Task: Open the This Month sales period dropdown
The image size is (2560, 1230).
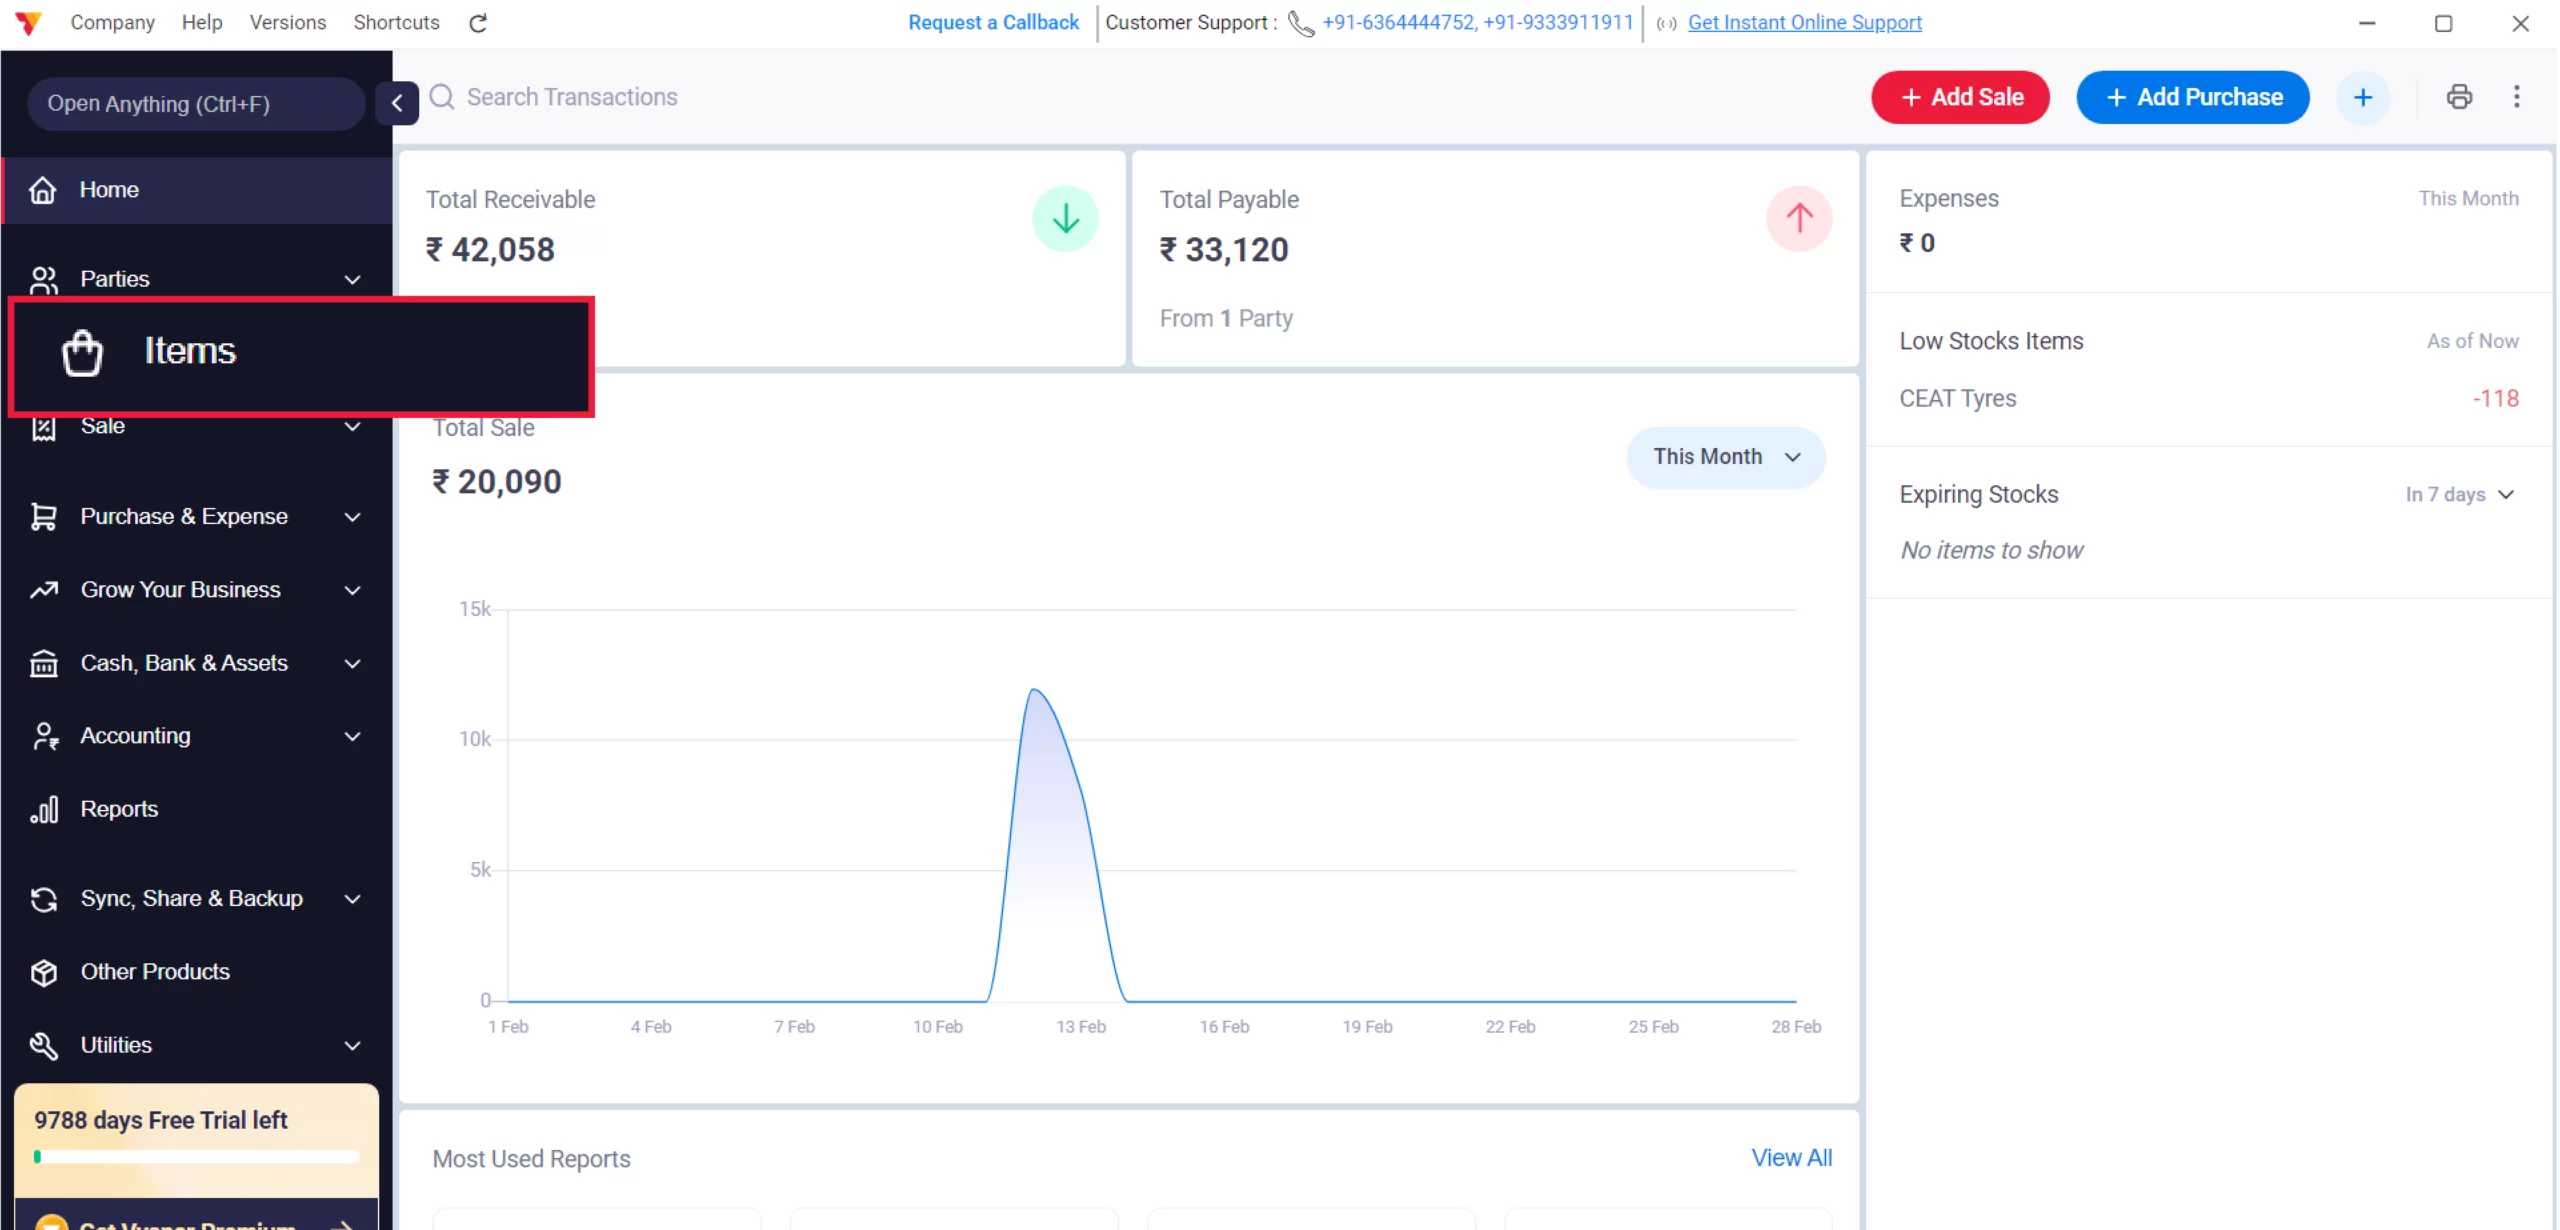Action: tap(1725, 457)
